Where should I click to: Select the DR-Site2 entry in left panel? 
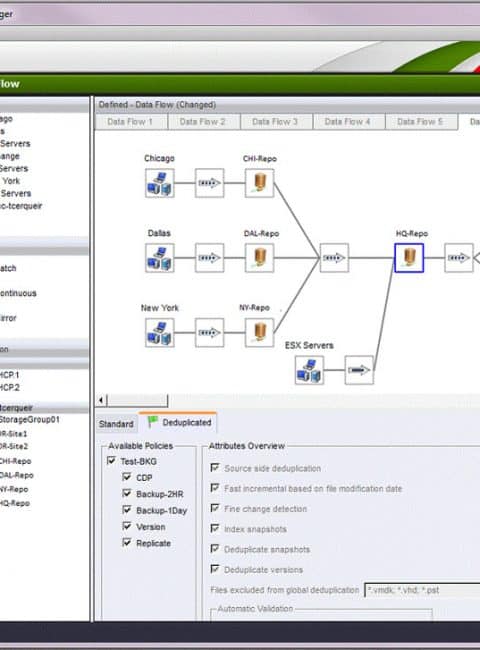[x=14, y=446]
